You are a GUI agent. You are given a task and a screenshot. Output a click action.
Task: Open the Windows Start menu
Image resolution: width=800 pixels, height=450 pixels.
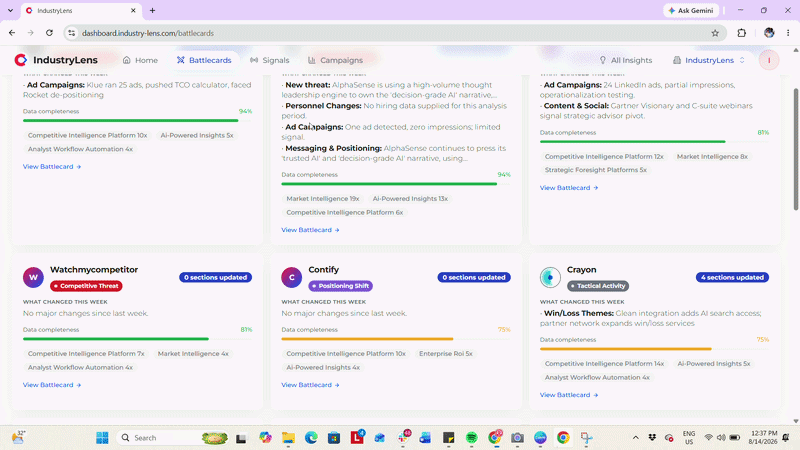(102, 438)
